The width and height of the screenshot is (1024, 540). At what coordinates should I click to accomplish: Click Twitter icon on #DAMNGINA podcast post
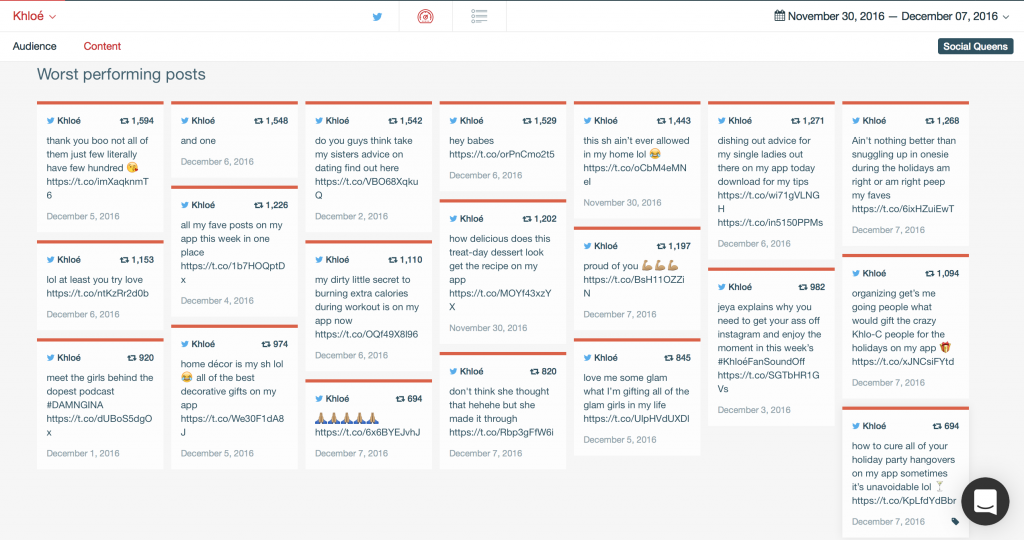pyautogui.click(x=50, y=357)
